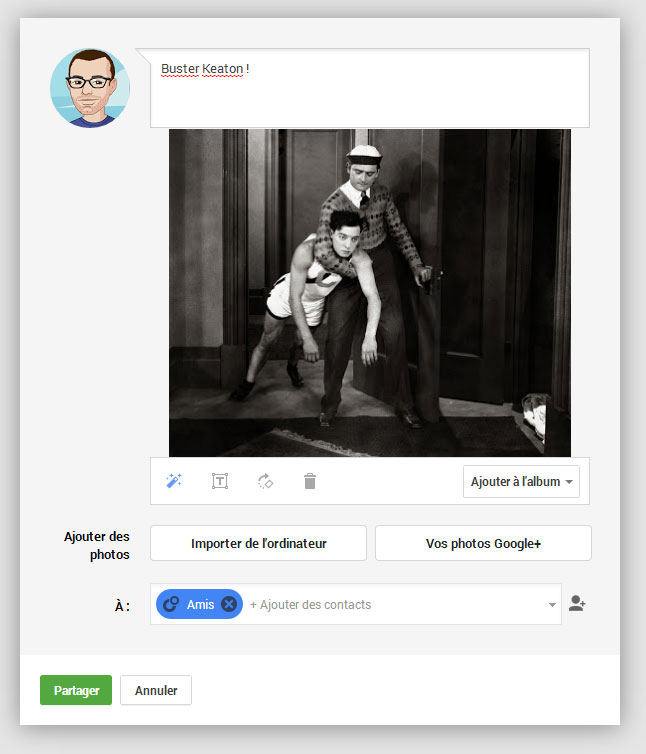Open the "Ajouter à l'album" dropdown
Viewport: 646px width, 754px height.
pos(521,481)
